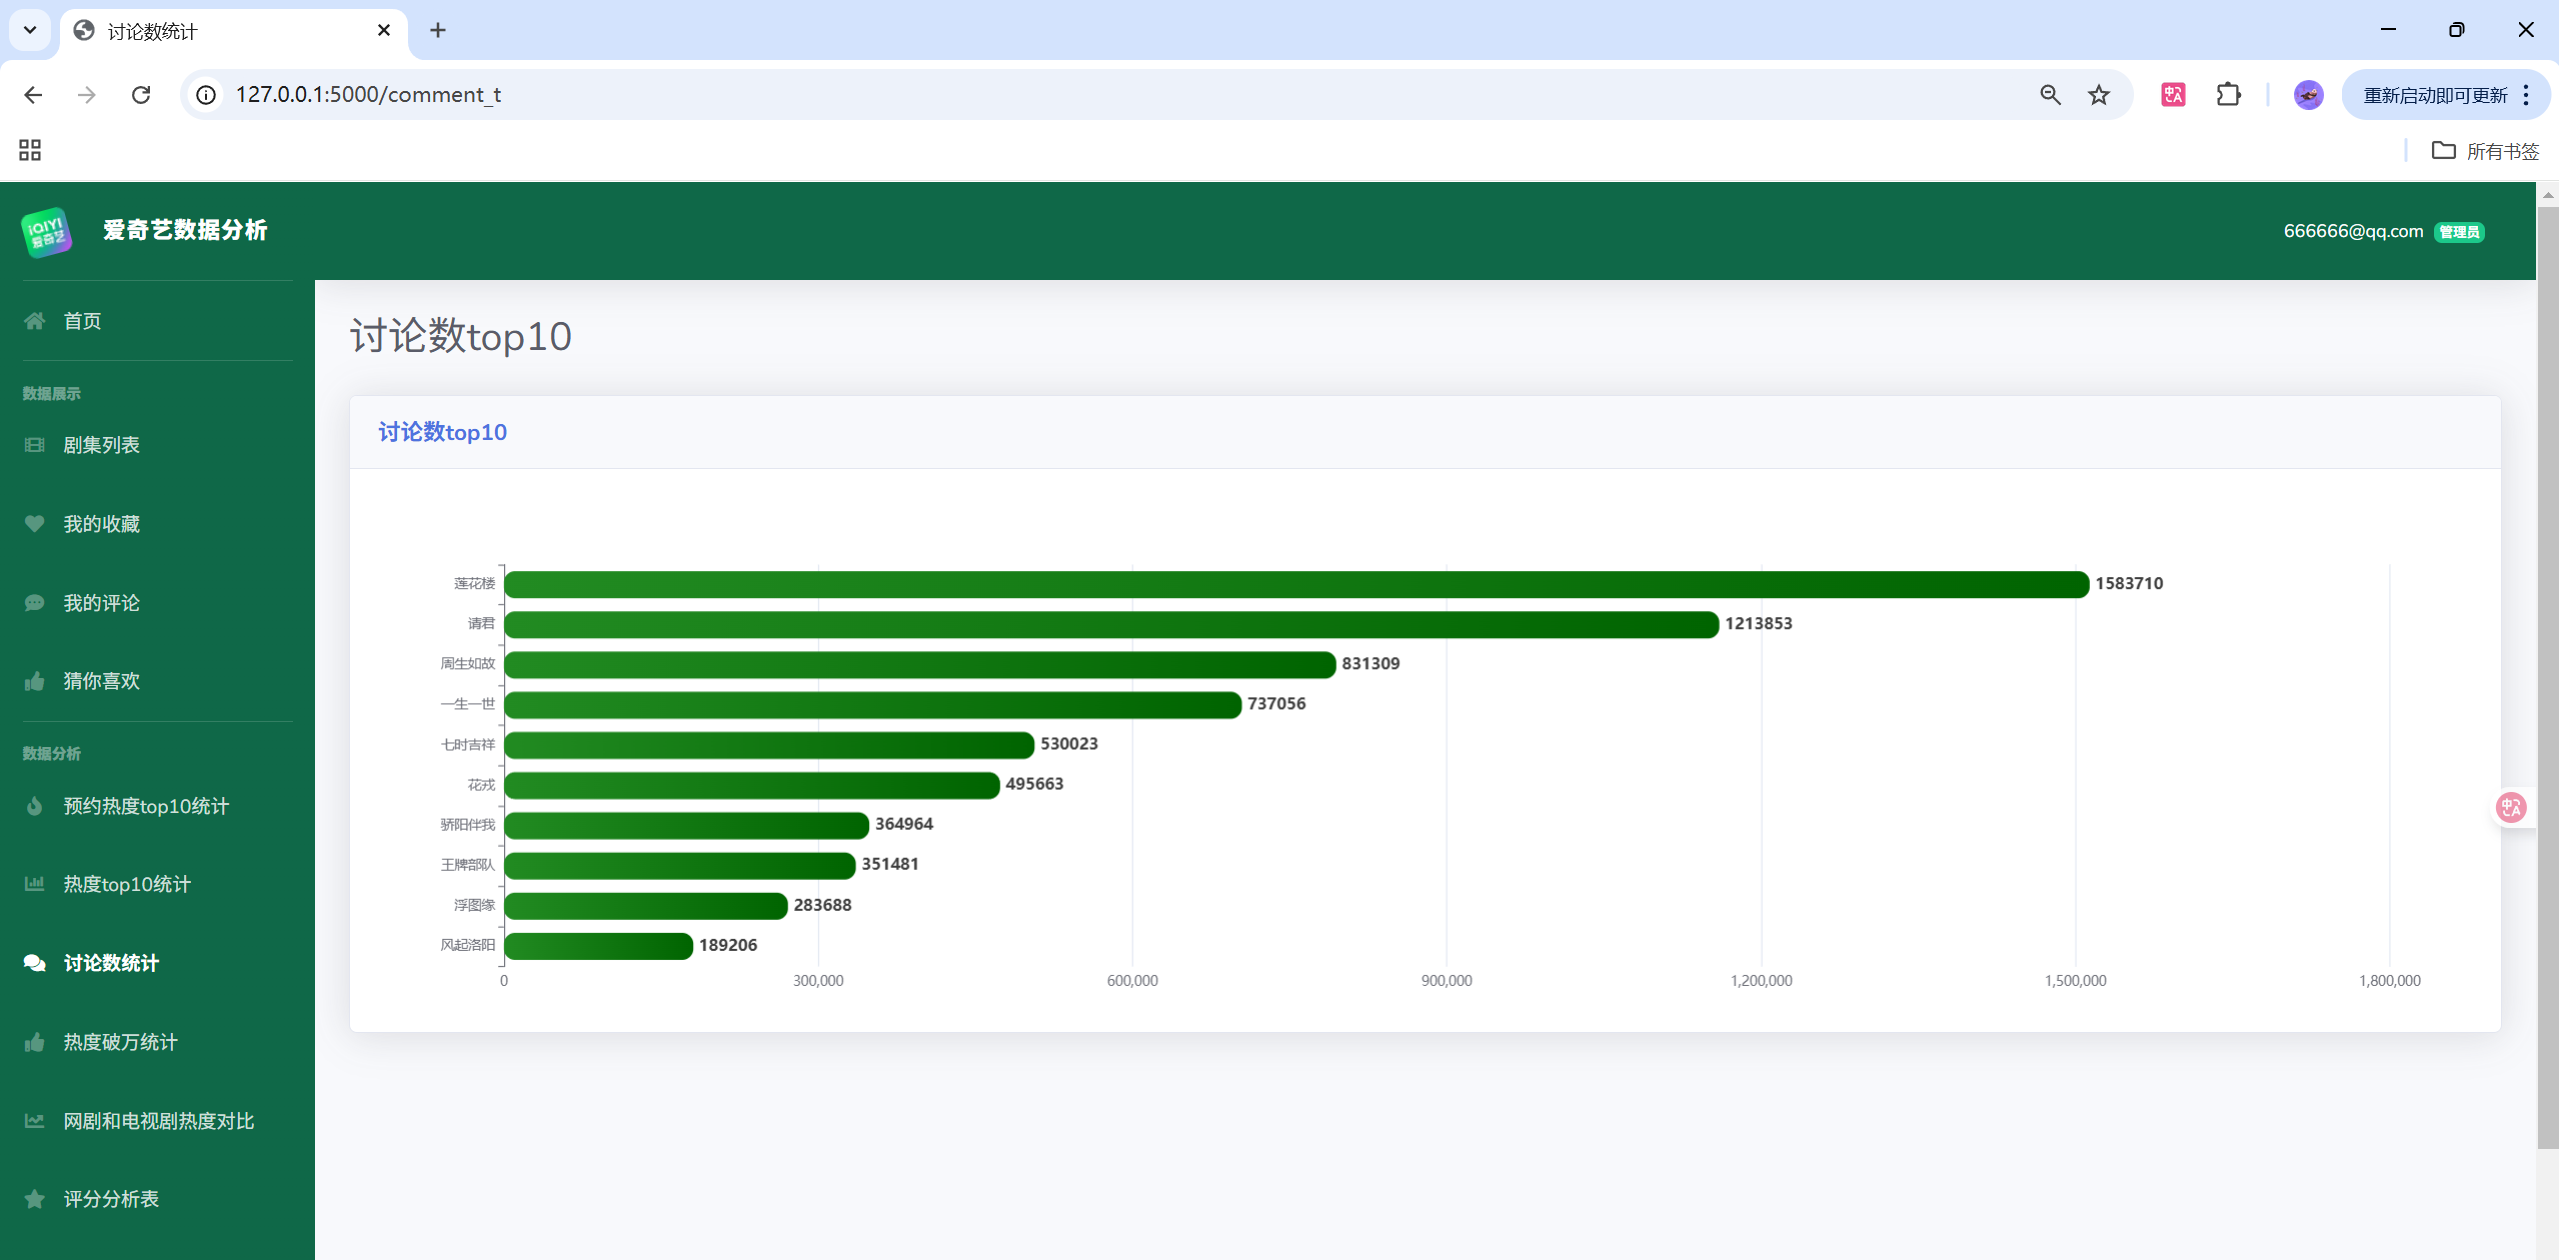This screenshot has width=2559, height=1260.
Task: Click the 莲花楼 bar in chart
Action: tap(1295, 584)
